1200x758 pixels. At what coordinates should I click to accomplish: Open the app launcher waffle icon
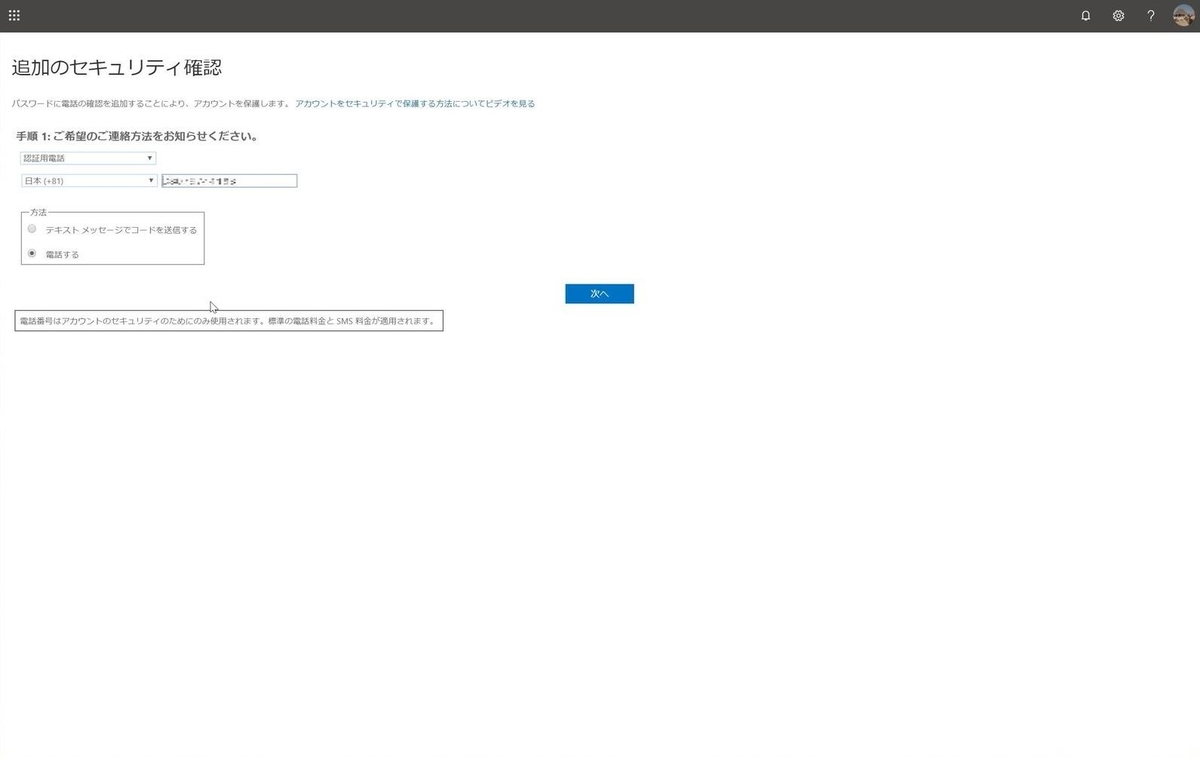(14, 16)
